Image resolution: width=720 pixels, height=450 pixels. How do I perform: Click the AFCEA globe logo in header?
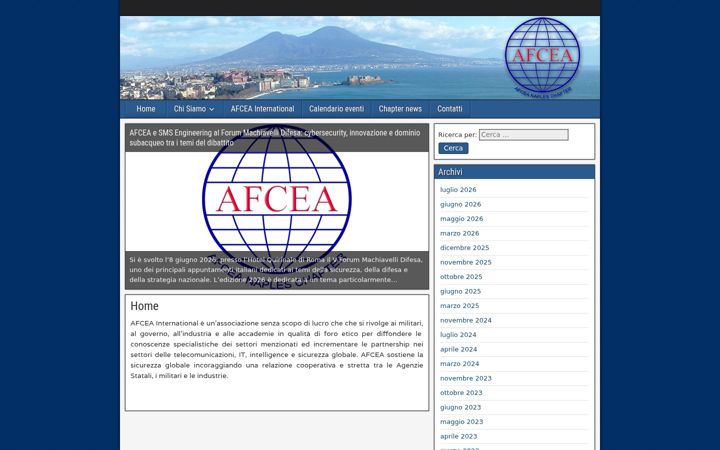542,57
